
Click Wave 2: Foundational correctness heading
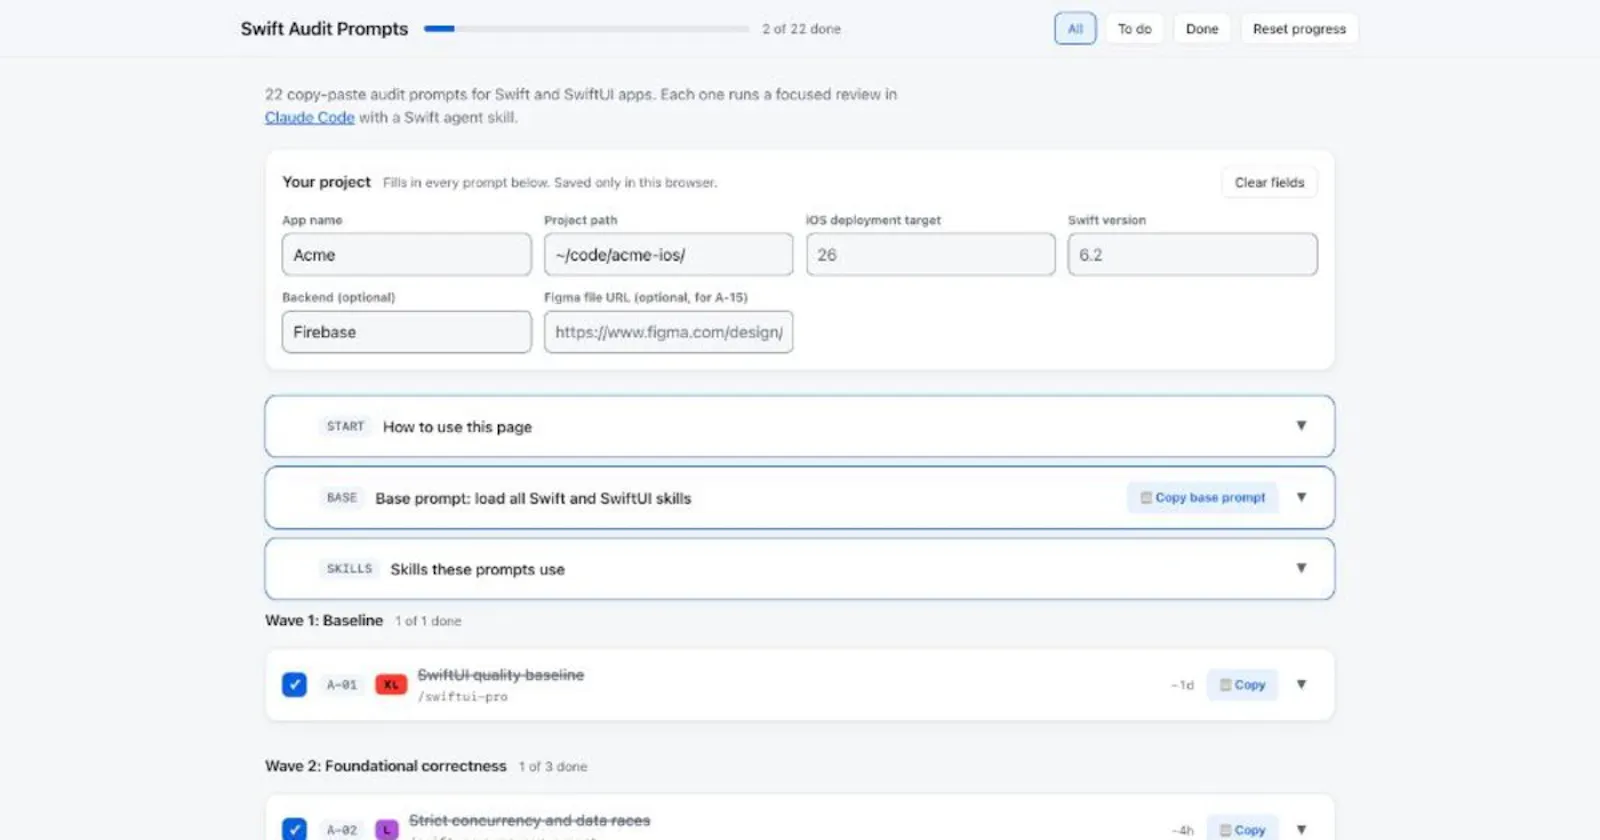tap(386, 766)
